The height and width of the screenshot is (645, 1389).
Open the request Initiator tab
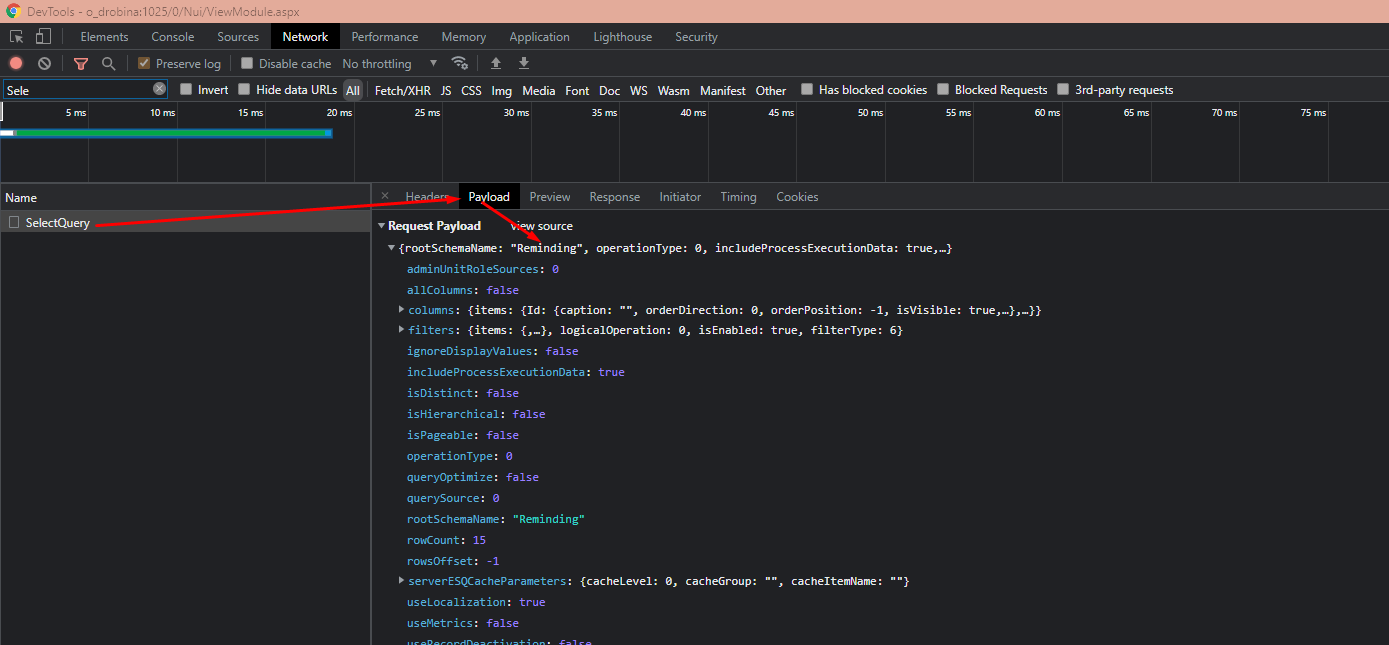click(680, 197)
